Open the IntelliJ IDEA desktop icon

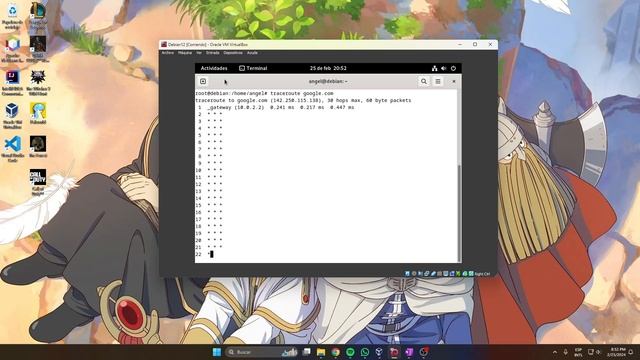pyautogui.click(x=13, y=83)
